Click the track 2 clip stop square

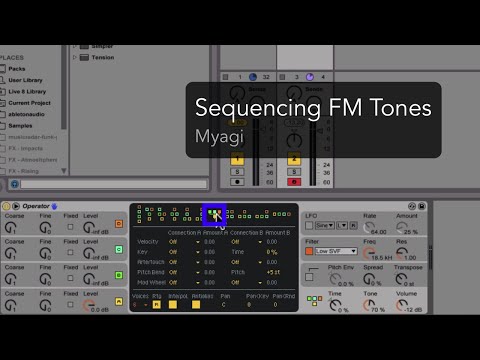(x=282, y=77)
